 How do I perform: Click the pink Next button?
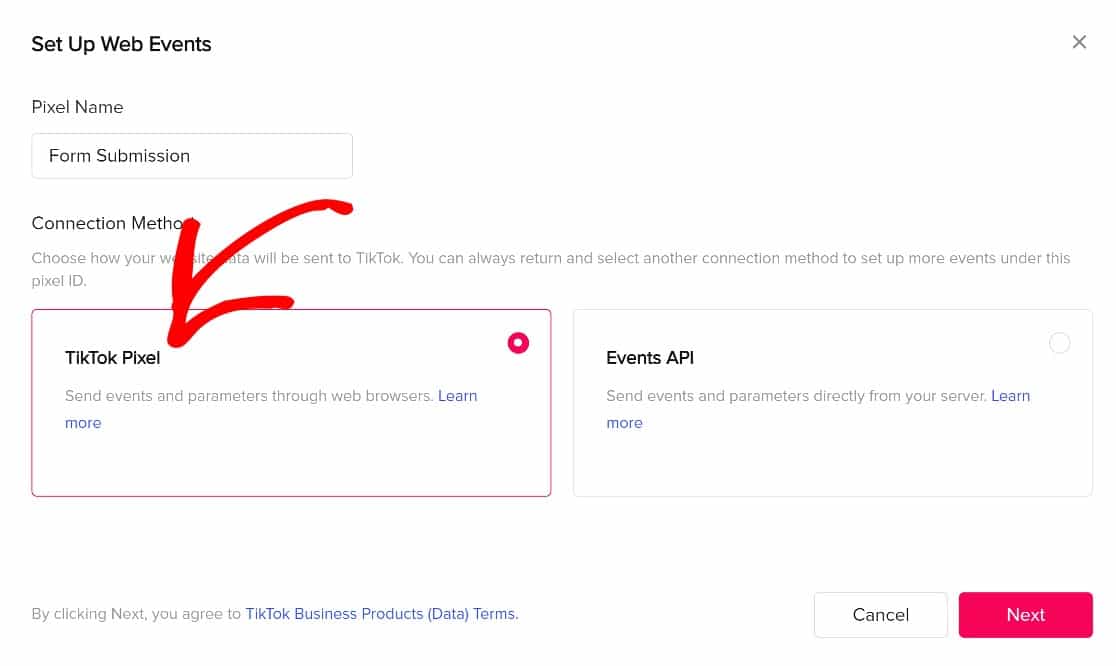point(1026,615)
